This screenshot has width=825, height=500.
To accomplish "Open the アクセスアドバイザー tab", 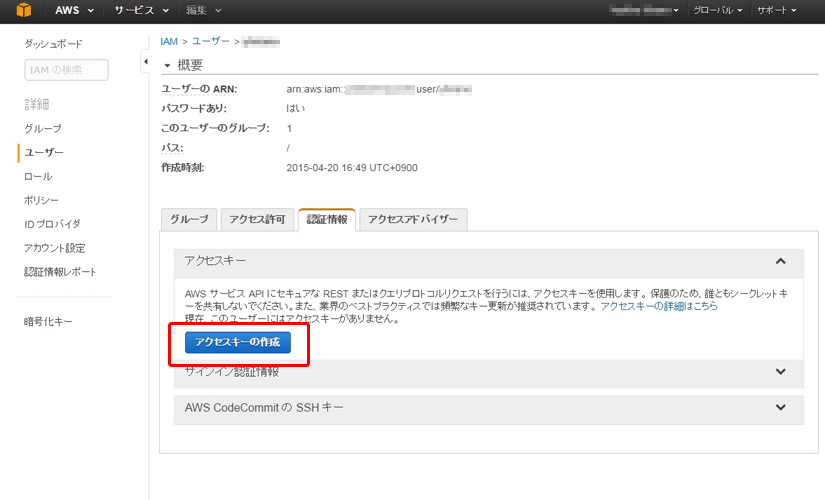I will (412, 220).
